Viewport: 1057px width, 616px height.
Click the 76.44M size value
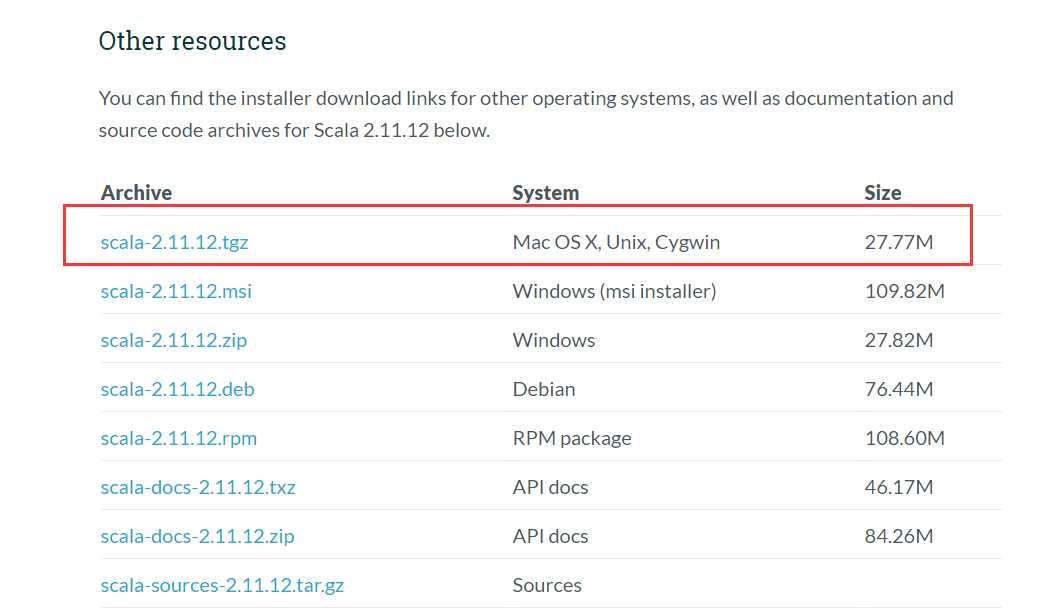899,390
